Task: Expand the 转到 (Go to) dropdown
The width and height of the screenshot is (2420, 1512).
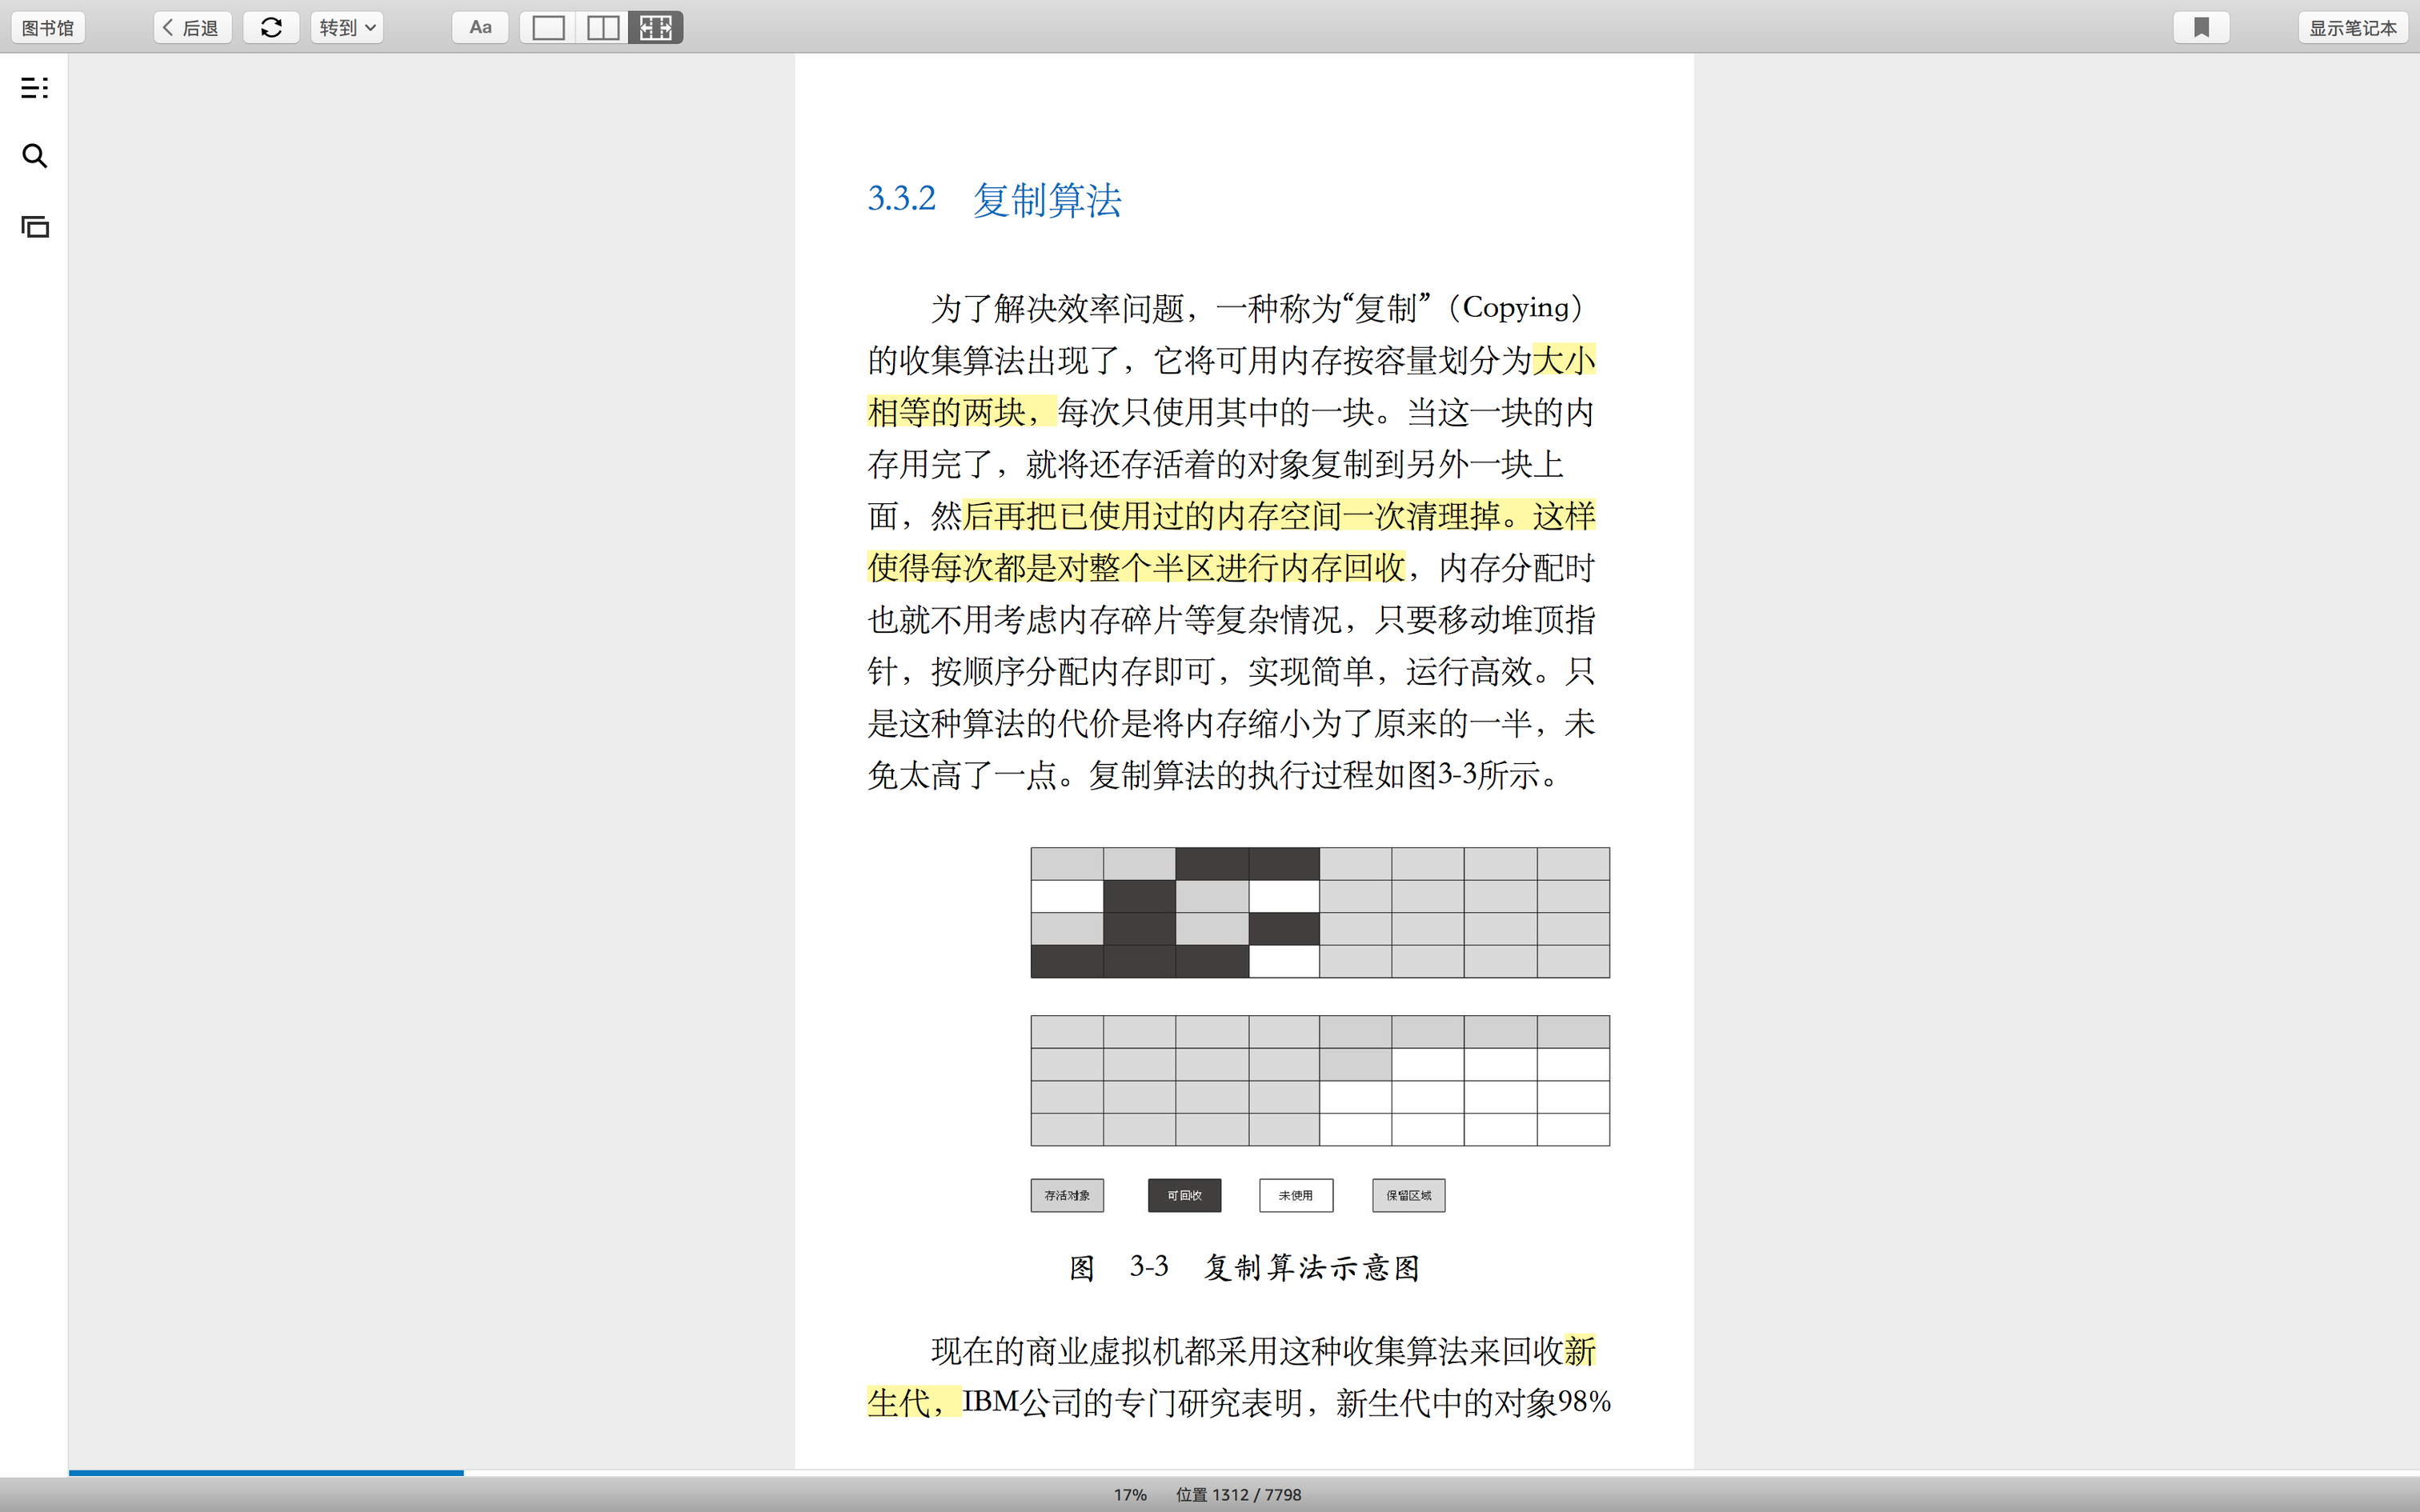Action: click(347, 28)
